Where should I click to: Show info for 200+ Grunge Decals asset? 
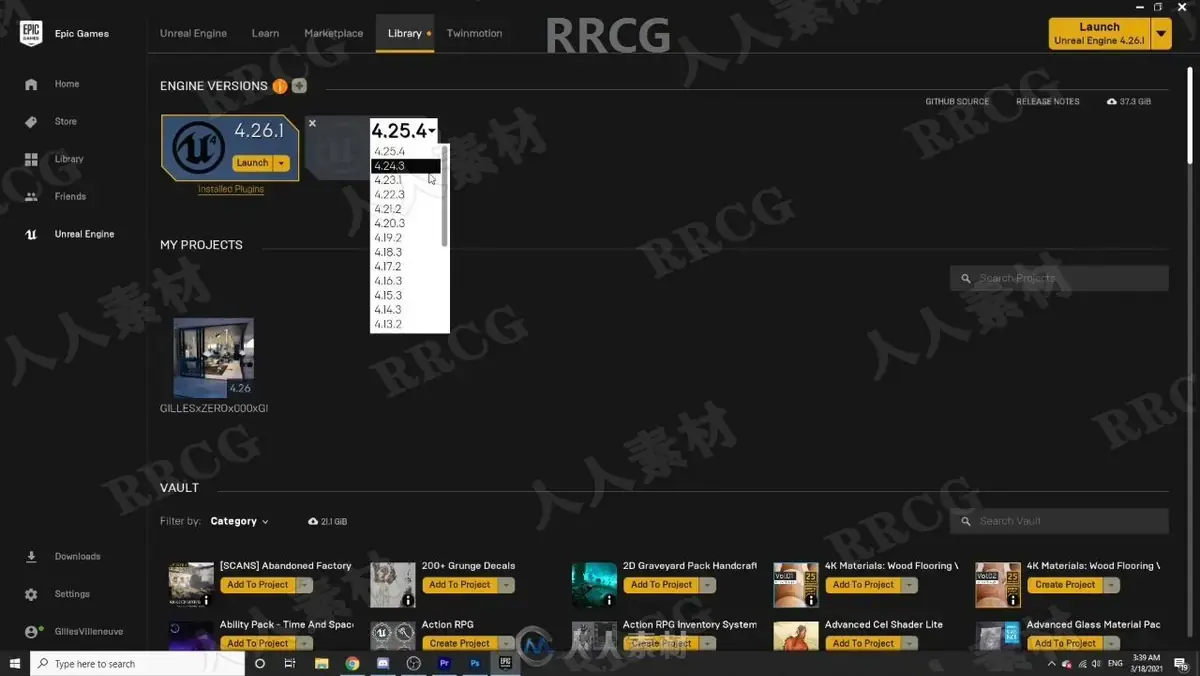click(408, 600)
